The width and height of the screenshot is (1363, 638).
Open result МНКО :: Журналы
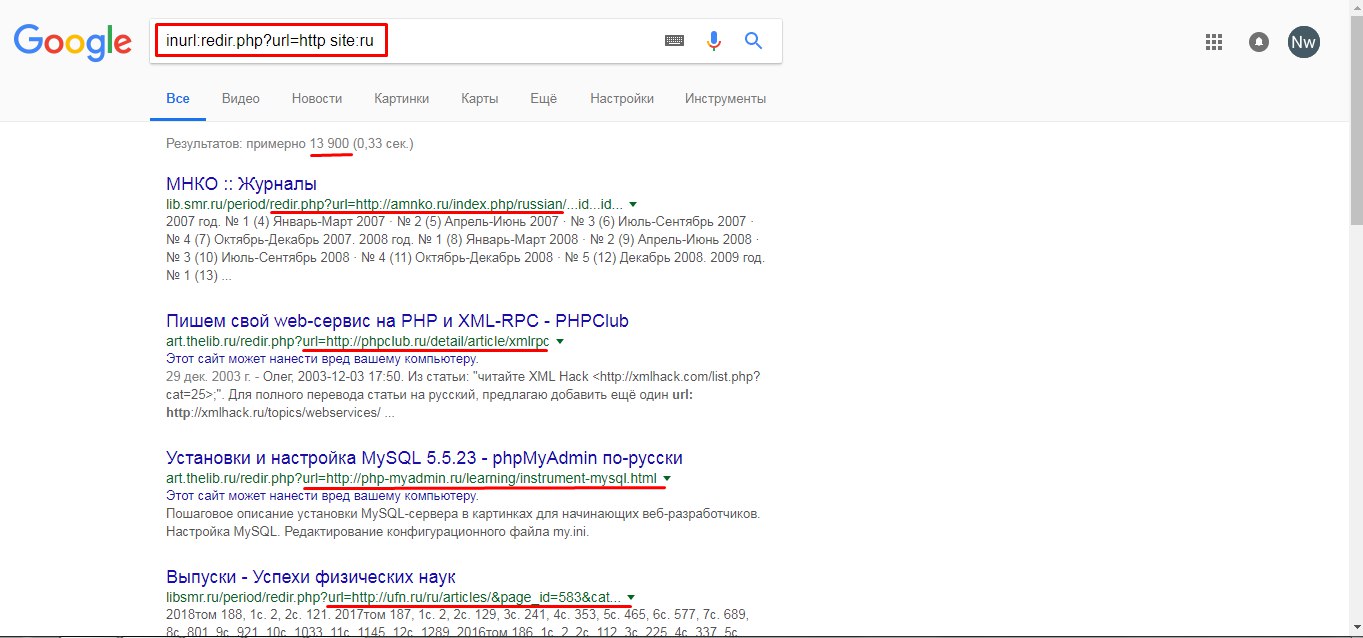click(241, 184)
